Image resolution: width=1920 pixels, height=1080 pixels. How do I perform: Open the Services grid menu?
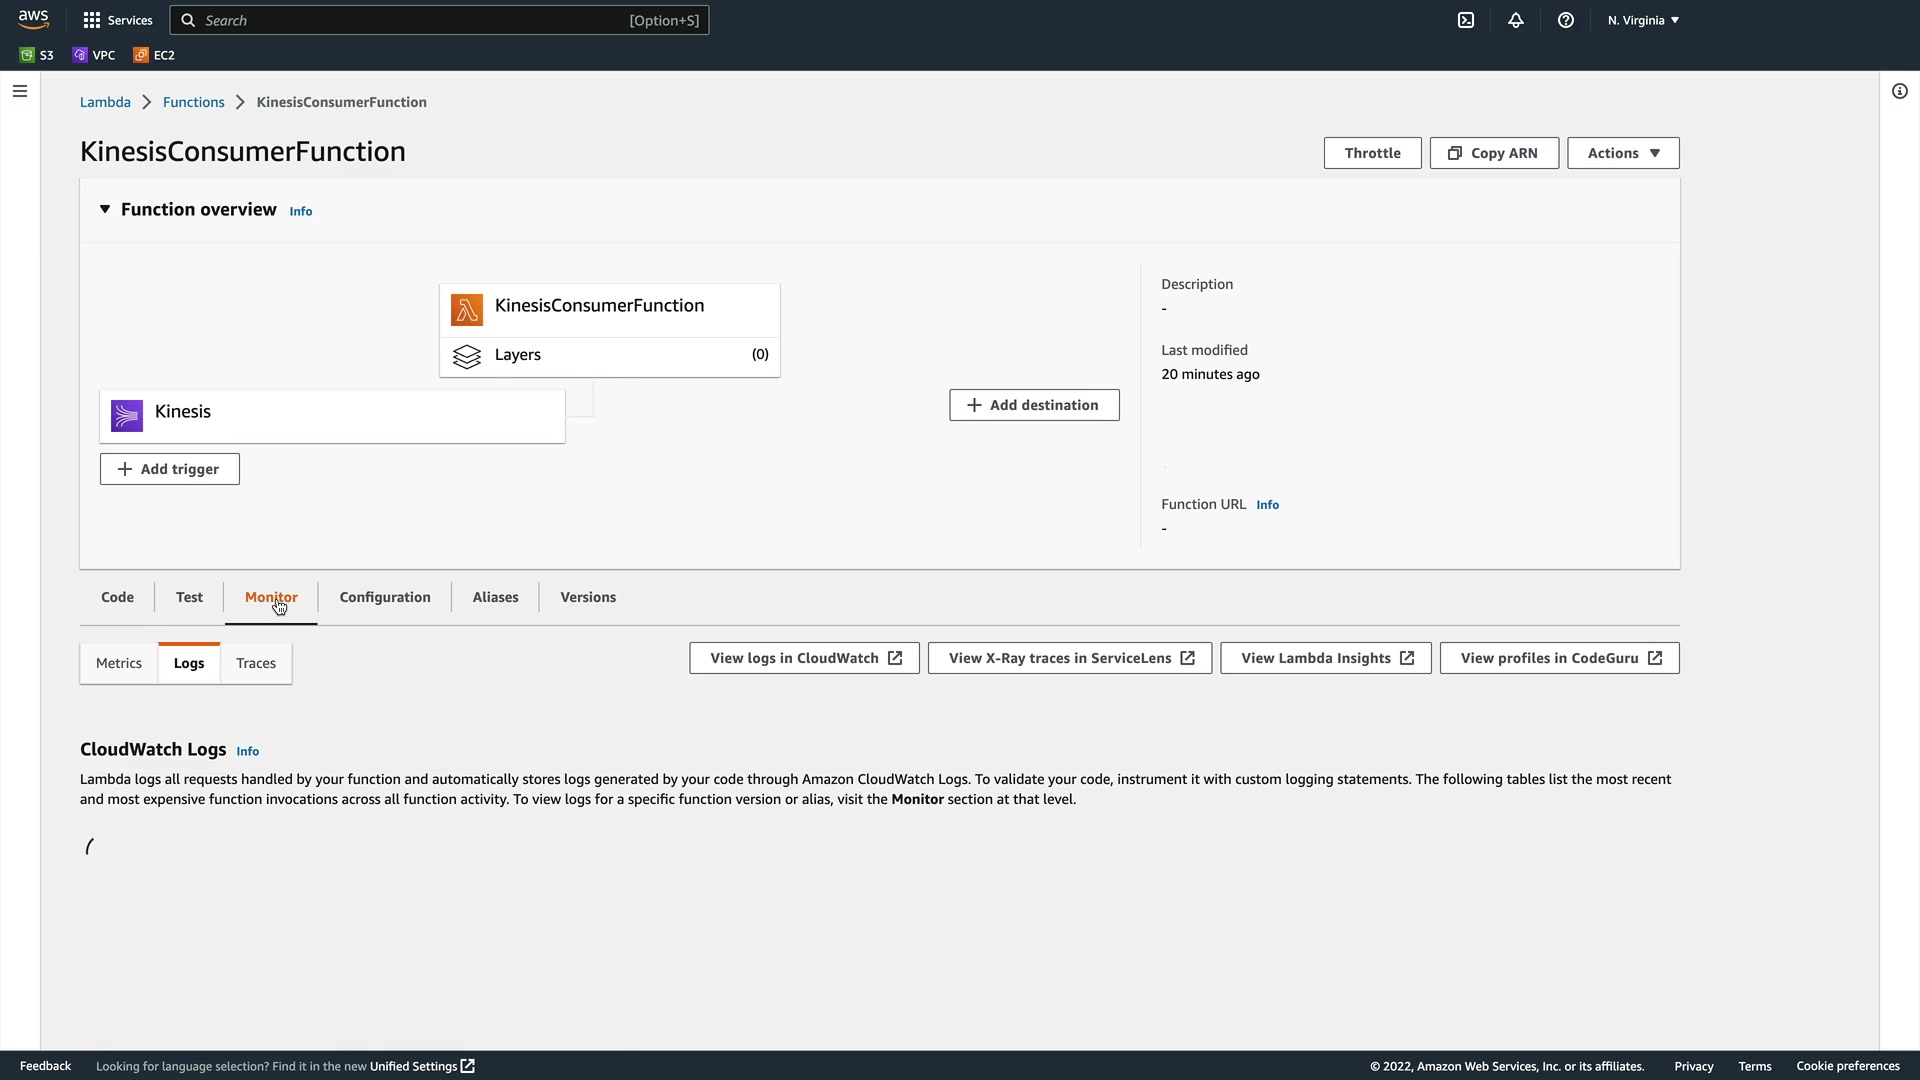click(117, 20)
